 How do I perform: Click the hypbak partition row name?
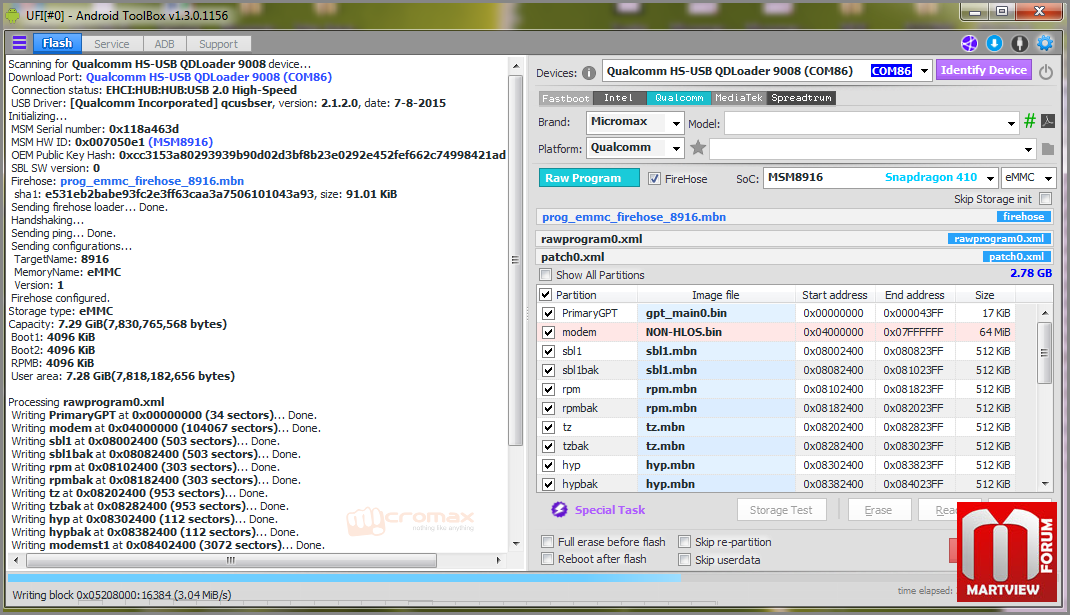580,484
